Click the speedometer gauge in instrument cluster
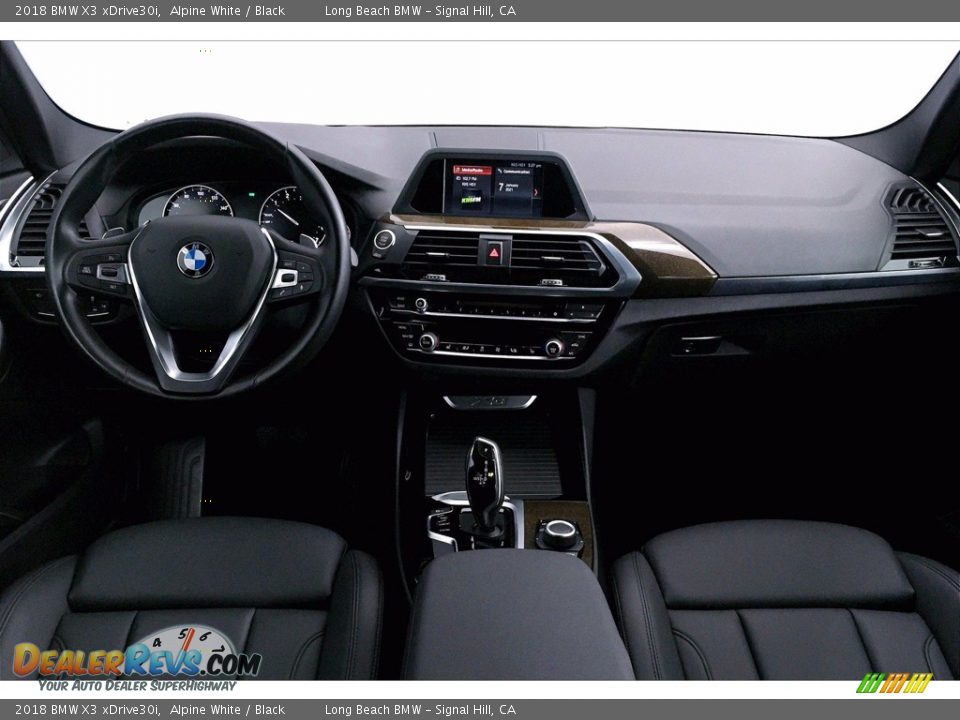Screen dimensions: 960x720 point(198,201)
